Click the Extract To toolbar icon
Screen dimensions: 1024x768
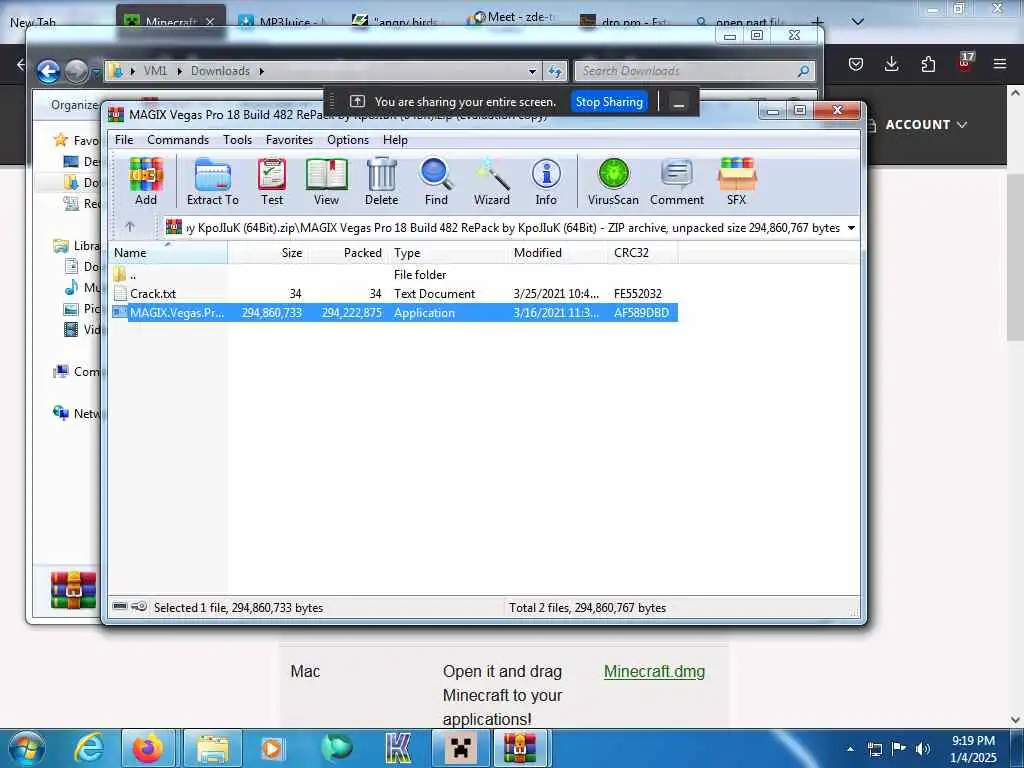pyautogui.click(x=212, y=182)
